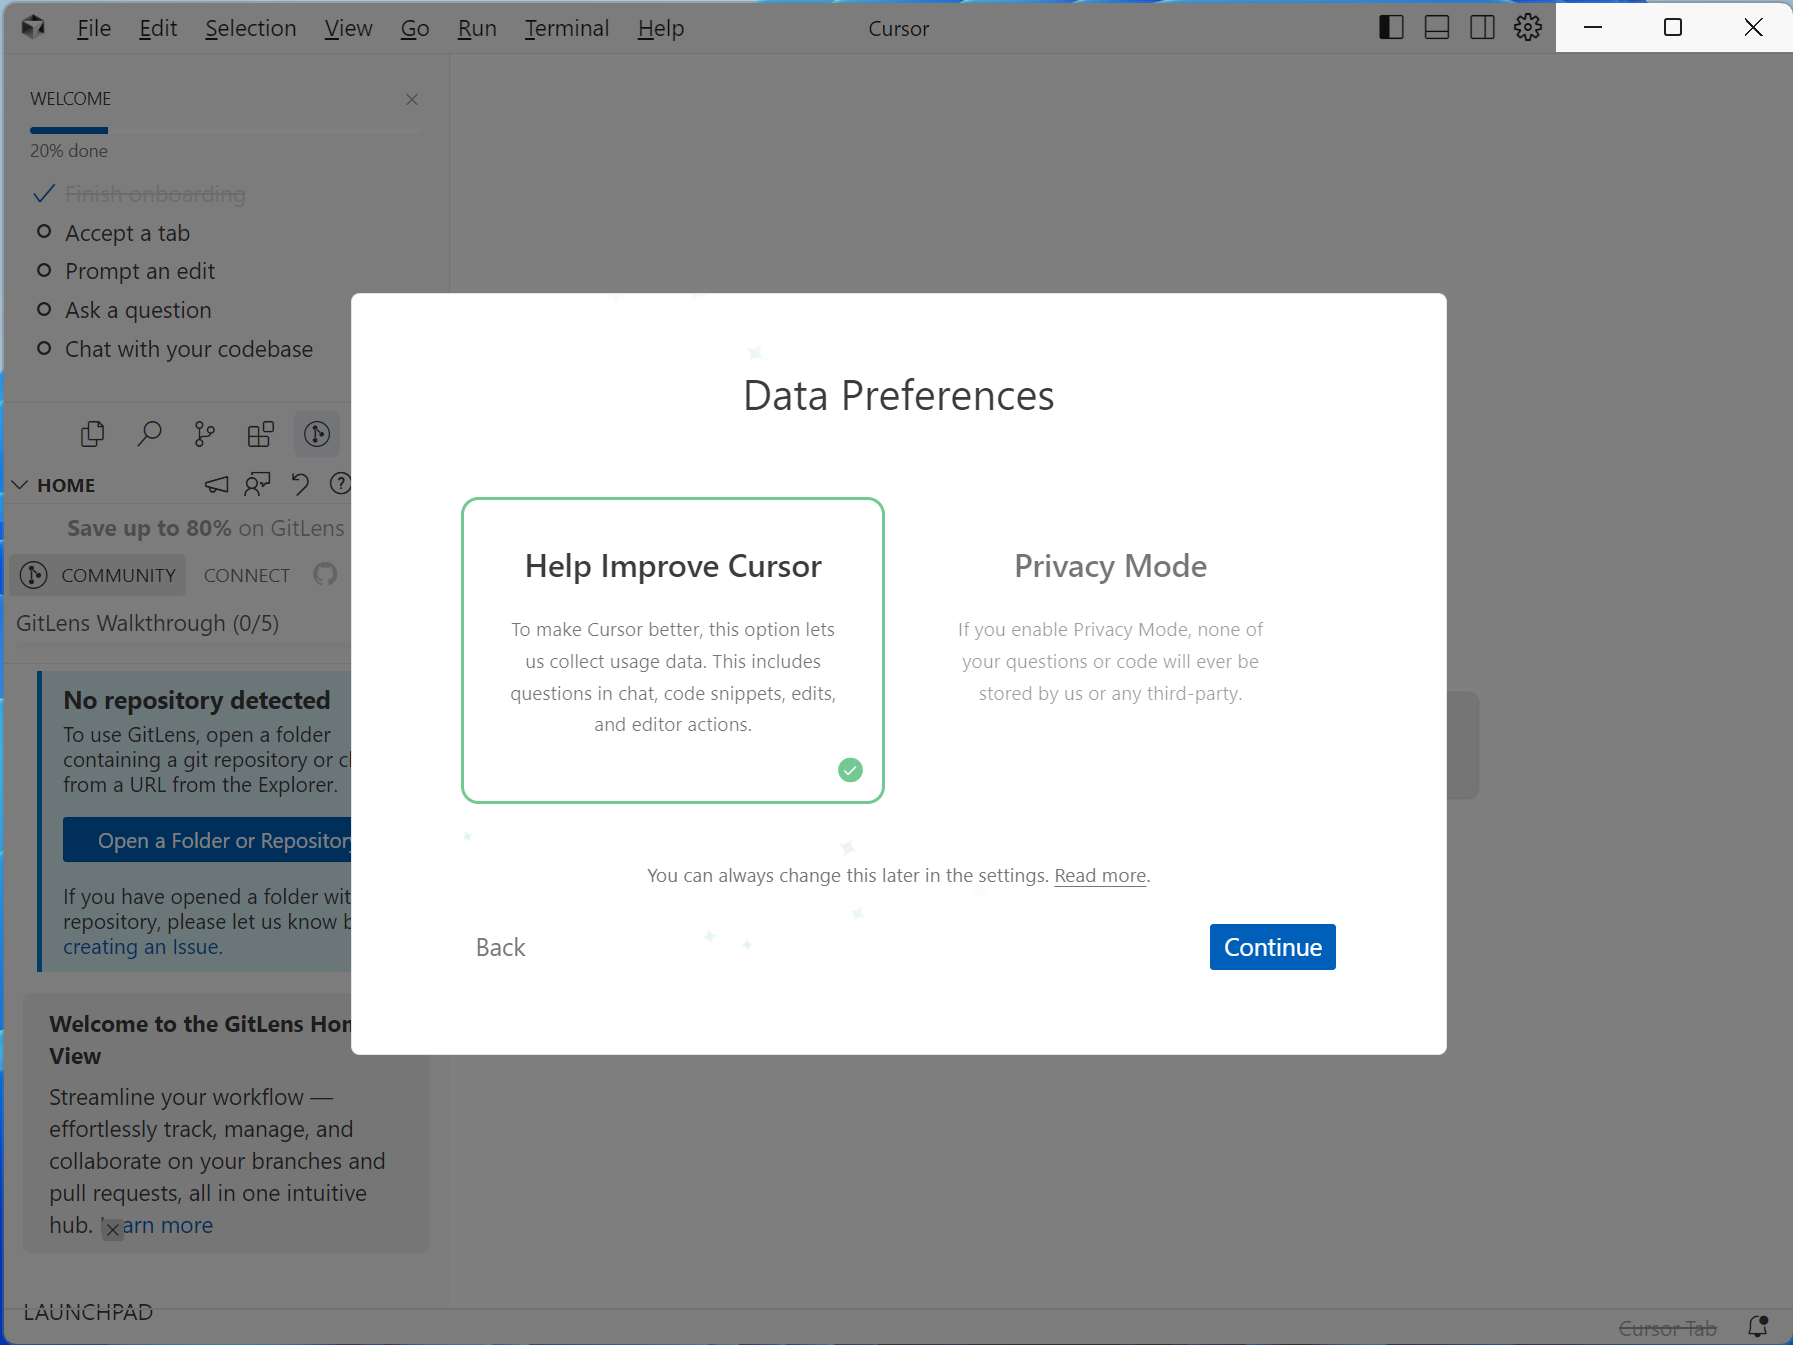This screenshot has width=1793, height=1345.
Task: Toggle the primary side bar layout icon
Action: point(1391,28)
